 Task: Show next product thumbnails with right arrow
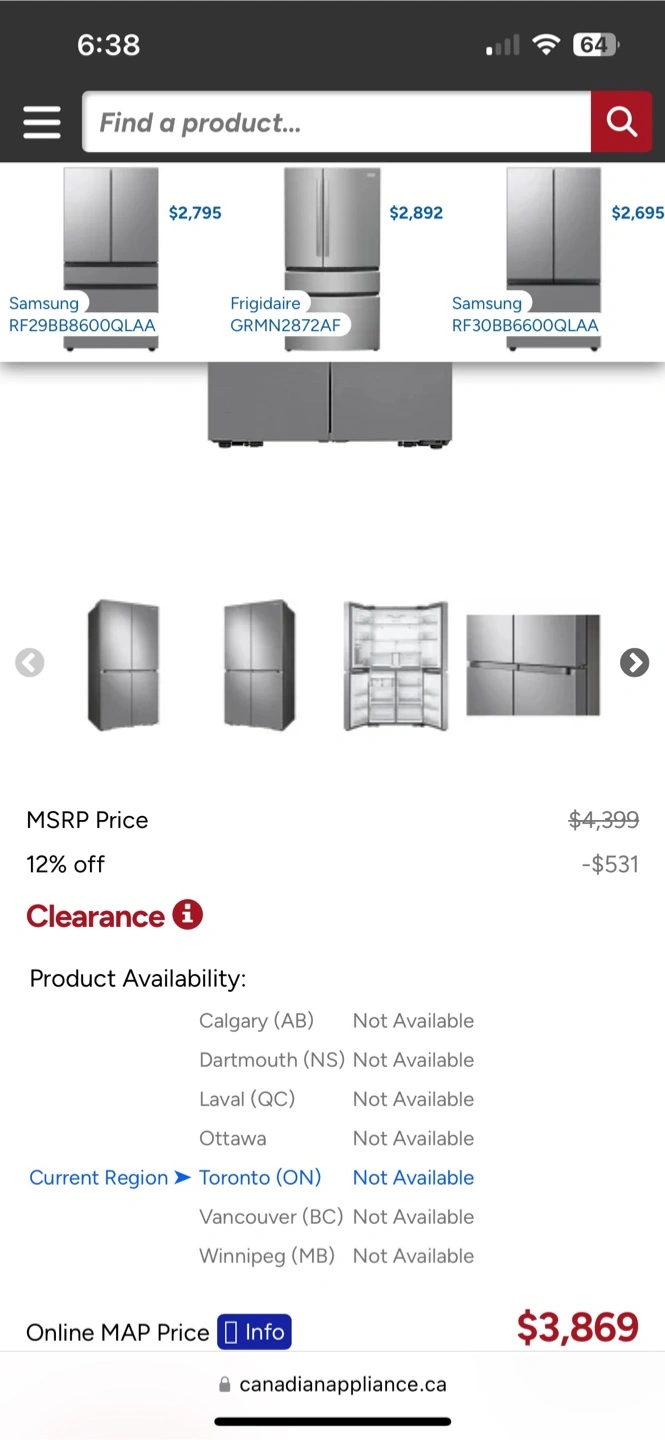[x=634, y=663]
